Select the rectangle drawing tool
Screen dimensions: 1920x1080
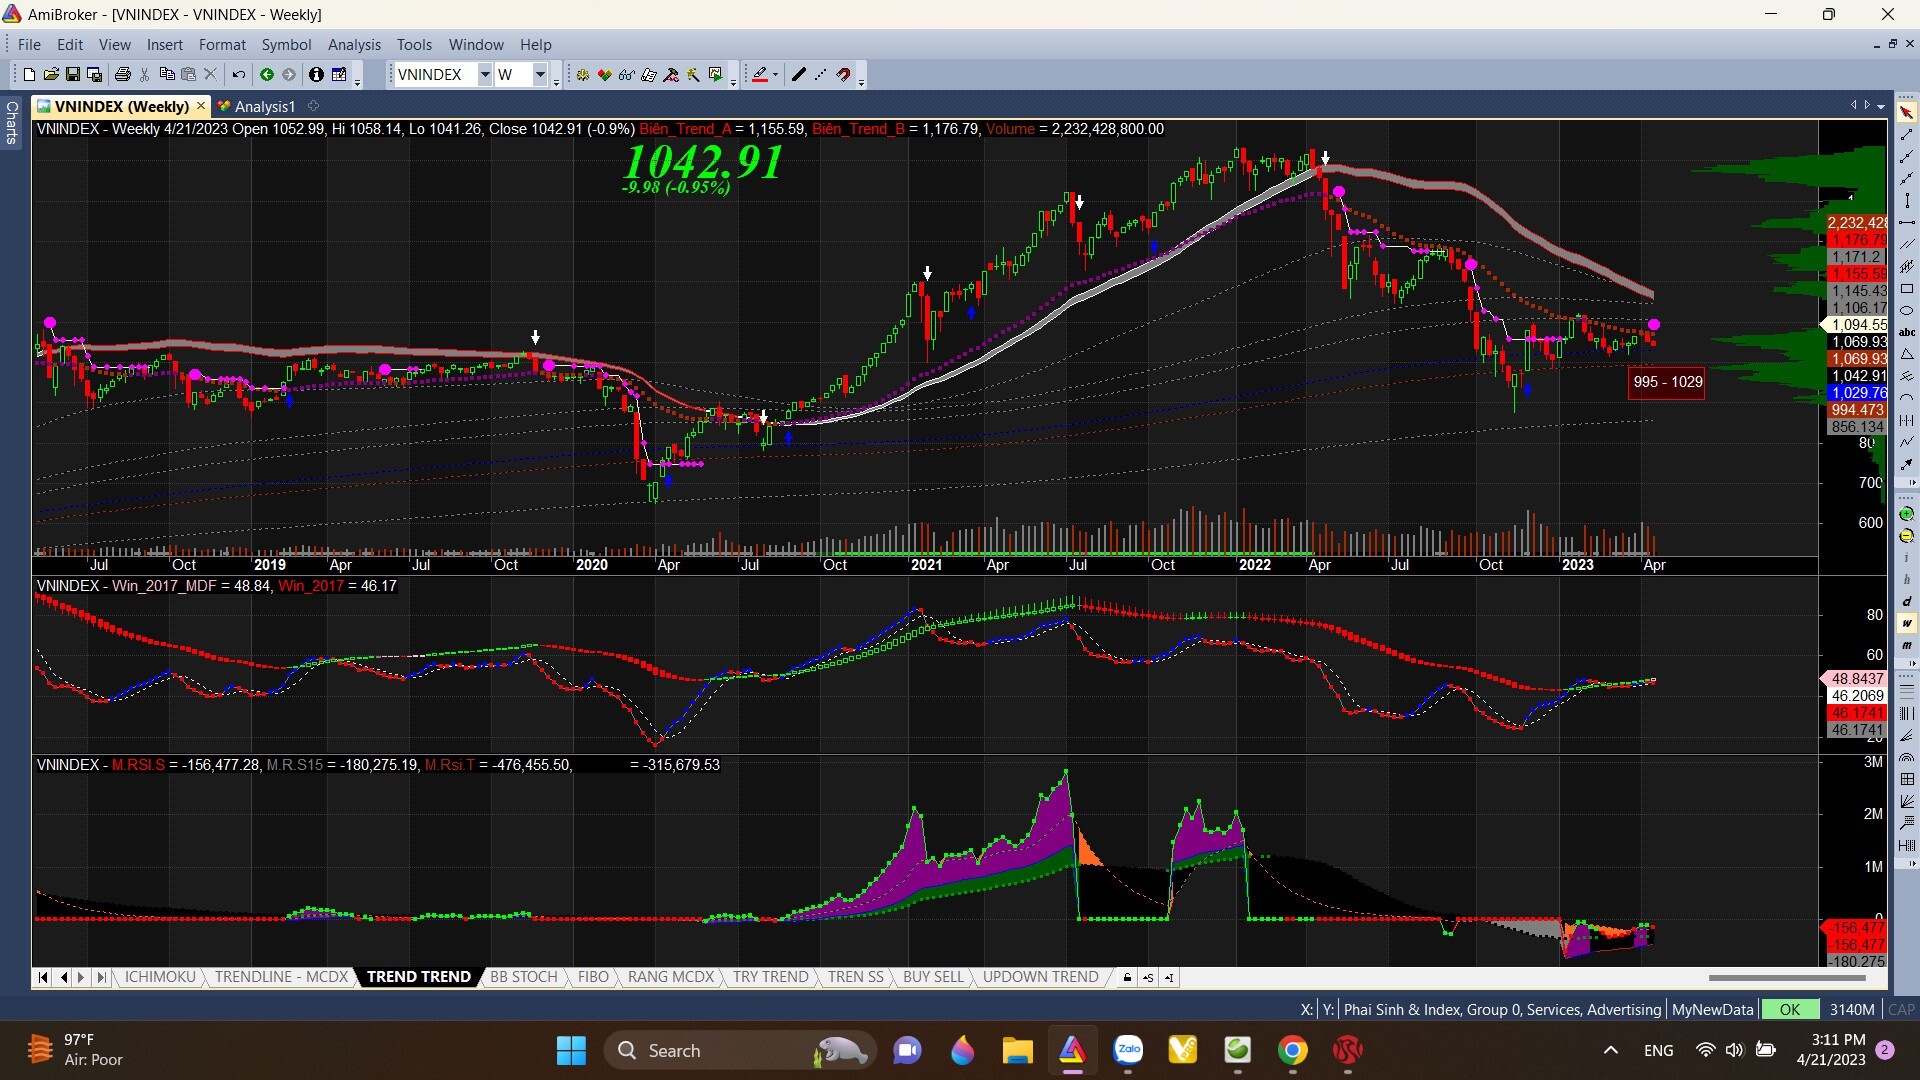[x=1906, y=288]
